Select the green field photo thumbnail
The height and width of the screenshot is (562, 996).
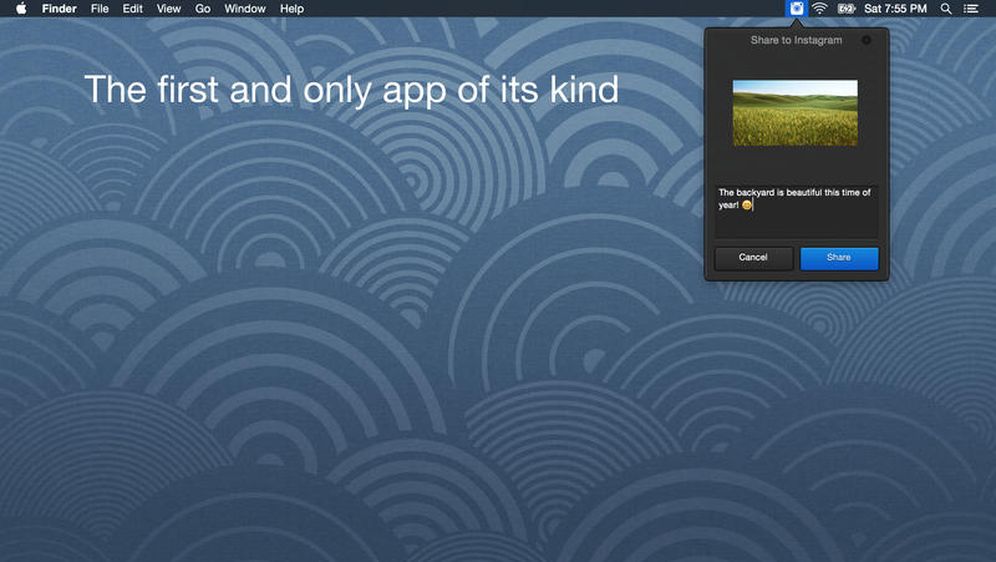(x=795, y=113)
